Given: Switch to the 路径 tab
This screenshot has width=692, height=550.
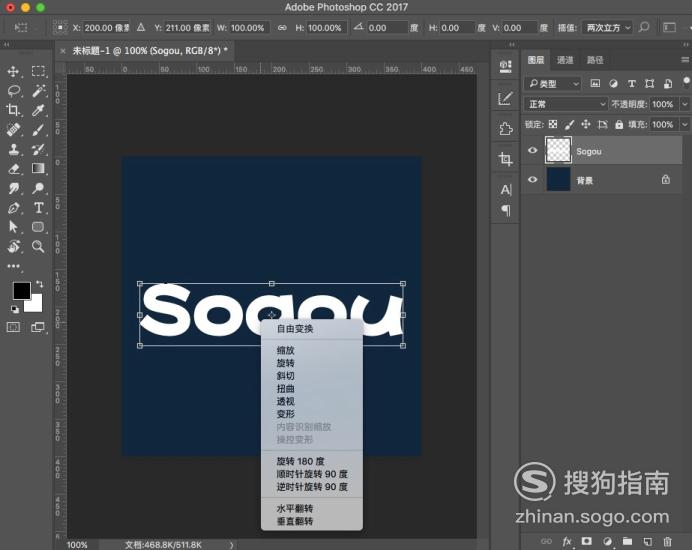Looking at the screenshot, I should (594, 60).
